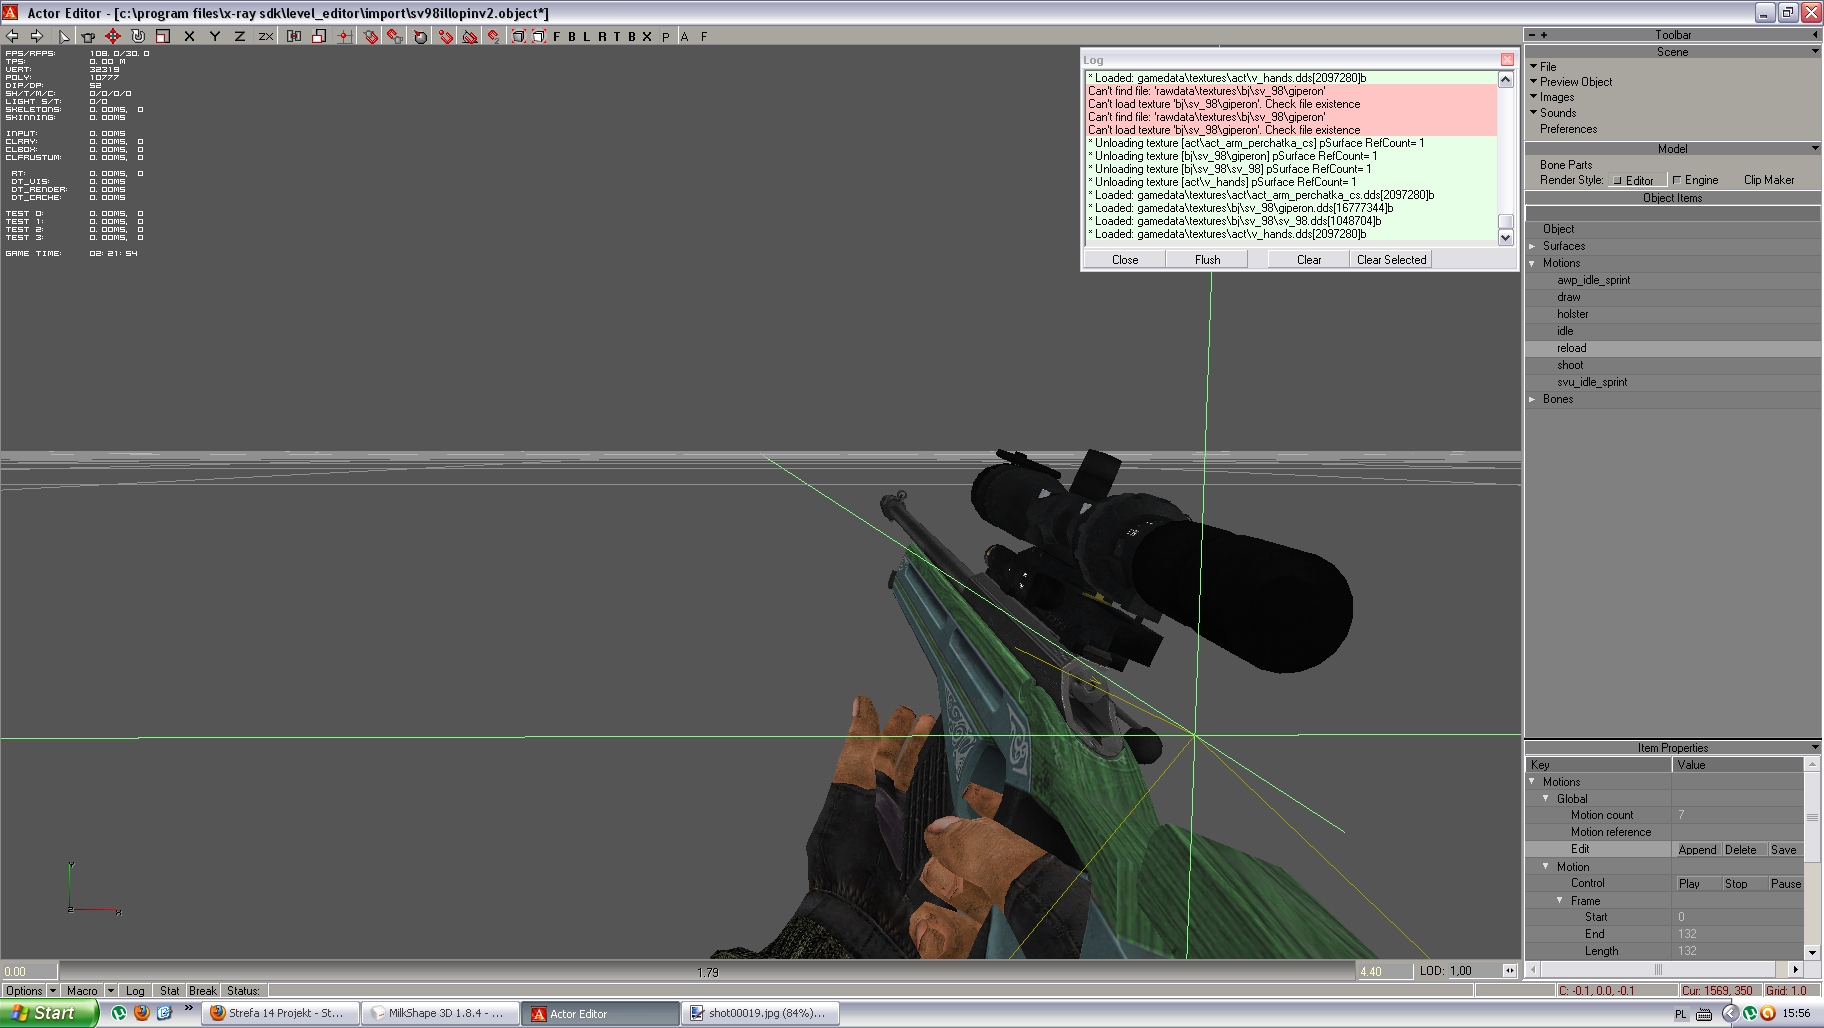This screenshot has width=1824, height=1028.
Task: Click the grid snap icon
Action: (x=344, y=36)
